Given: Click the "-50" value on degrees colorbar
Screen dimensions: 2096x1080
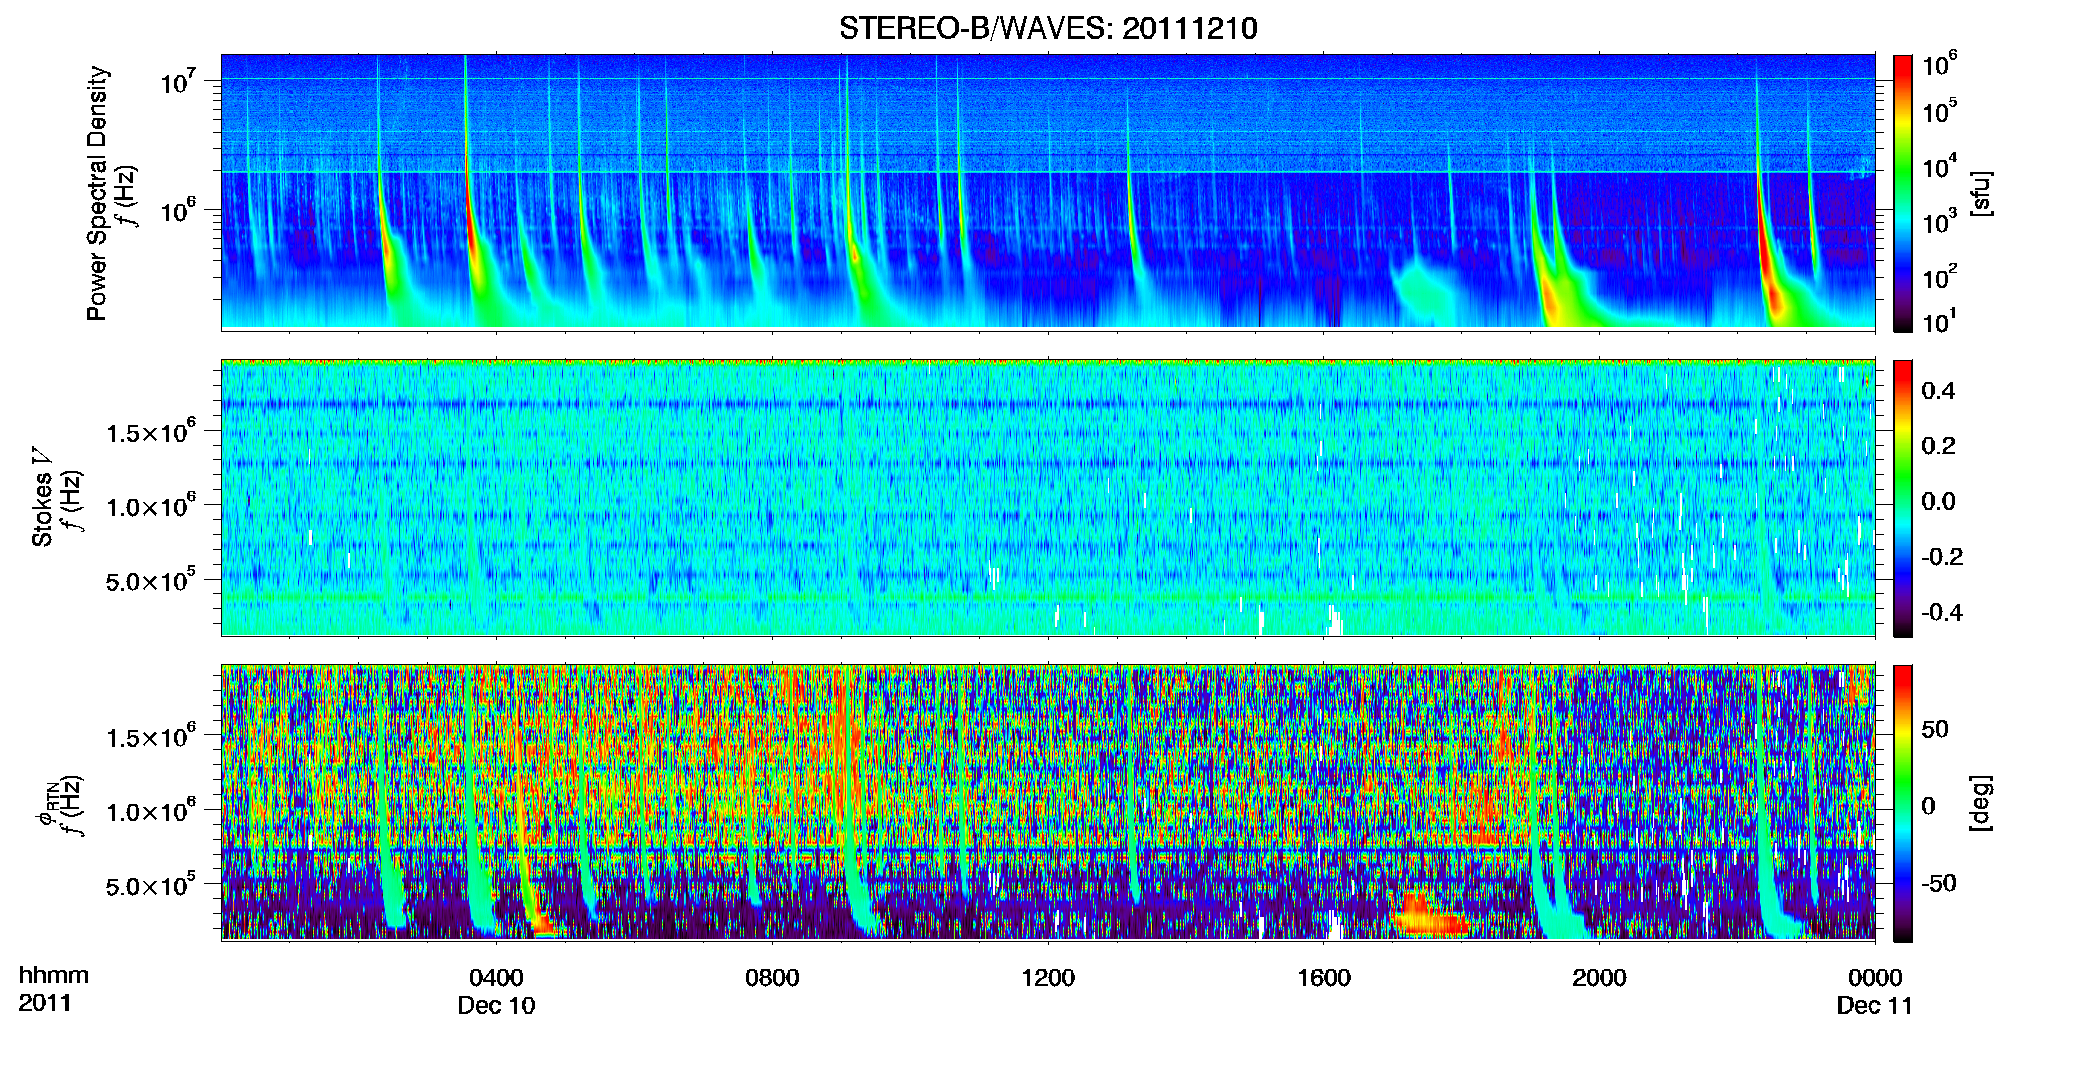Looking at the screenshot, I should point(1938,883).
